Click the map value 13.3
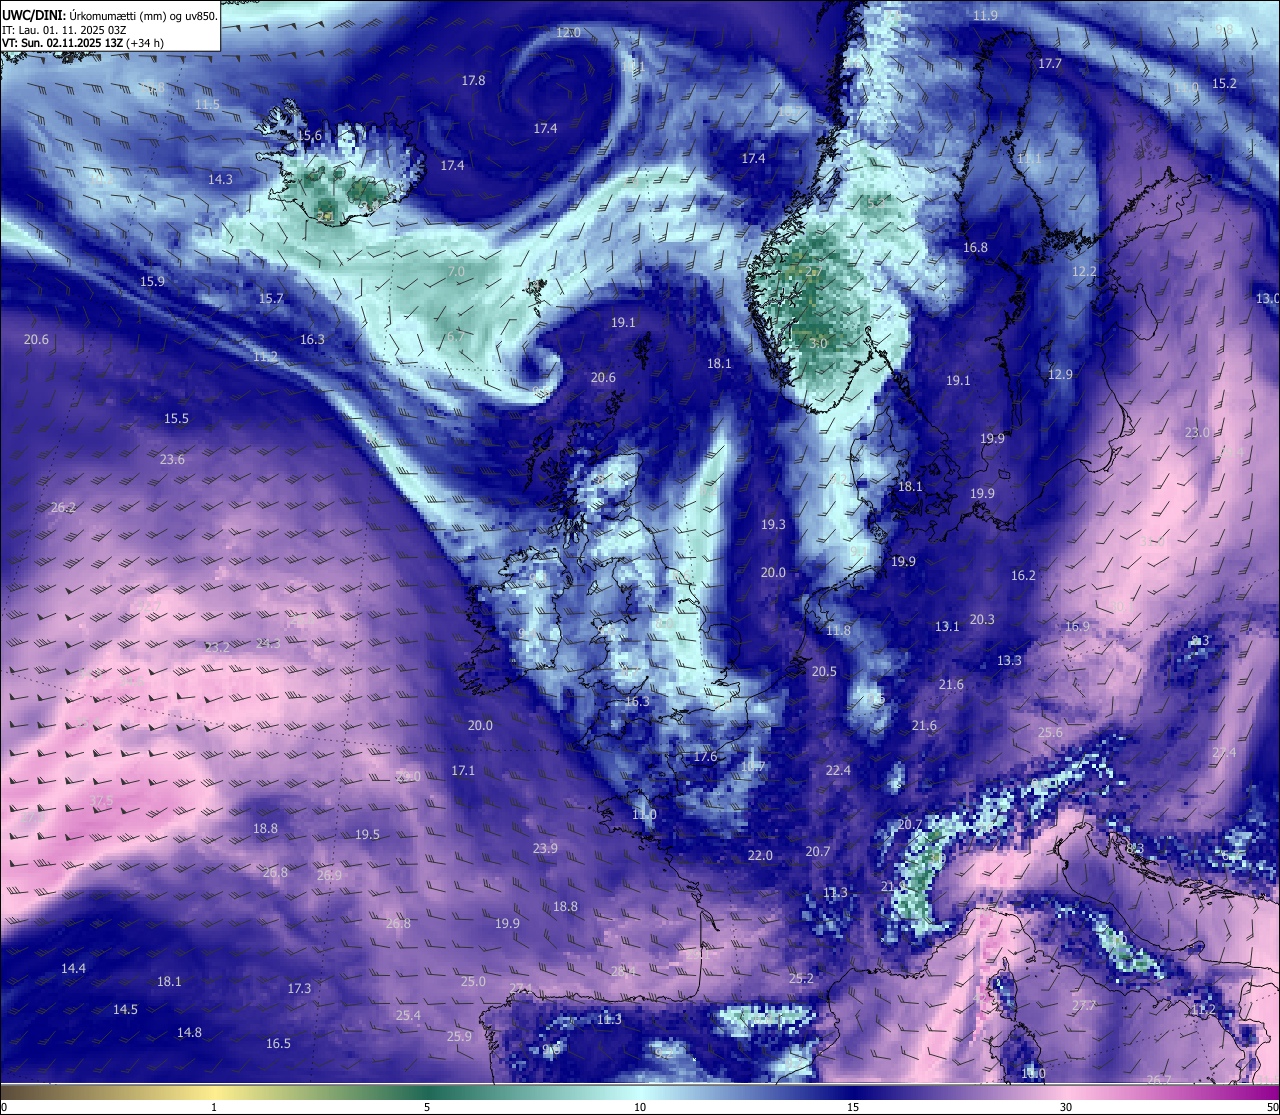The width and height of the screenshot is (1280, 1115). pos(1009,661)
